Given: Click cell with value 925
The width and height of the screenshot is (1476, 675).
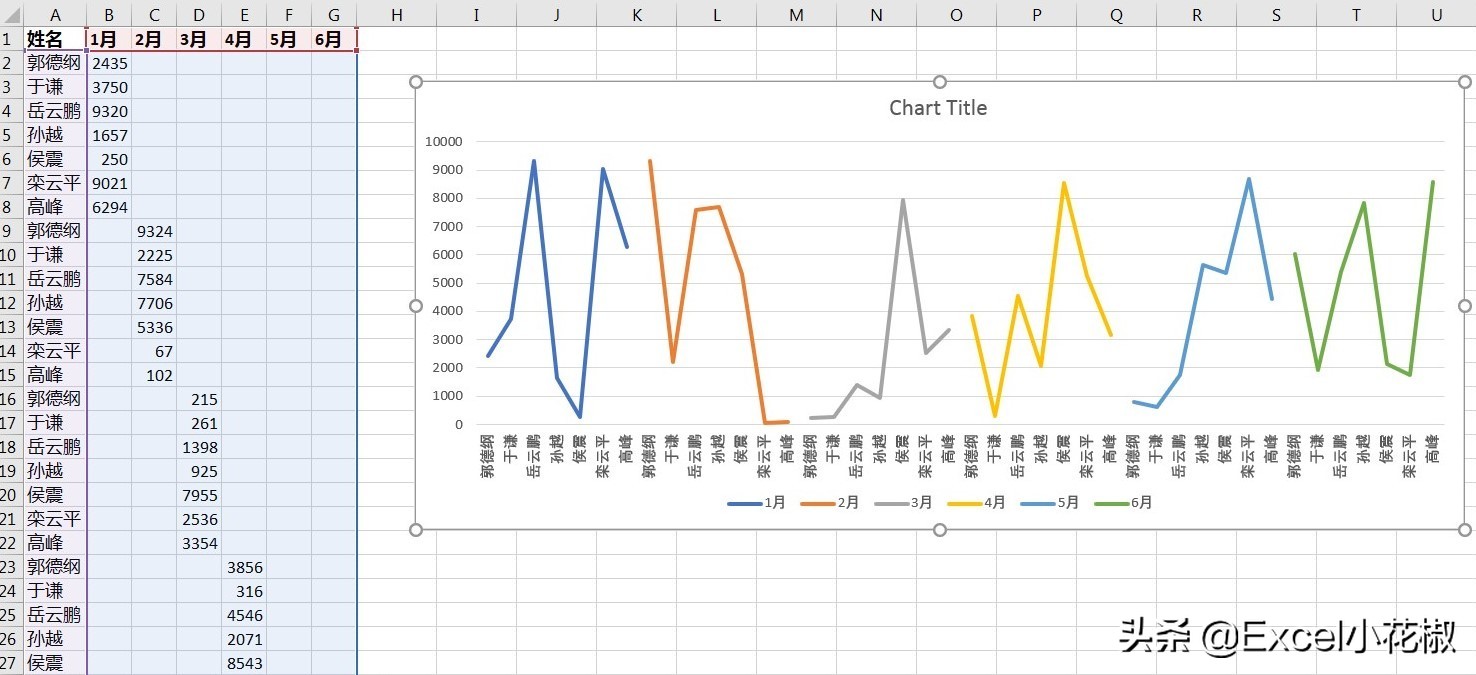Looking at the screenshot, I should pyautogui.click(x=199, y=471).
